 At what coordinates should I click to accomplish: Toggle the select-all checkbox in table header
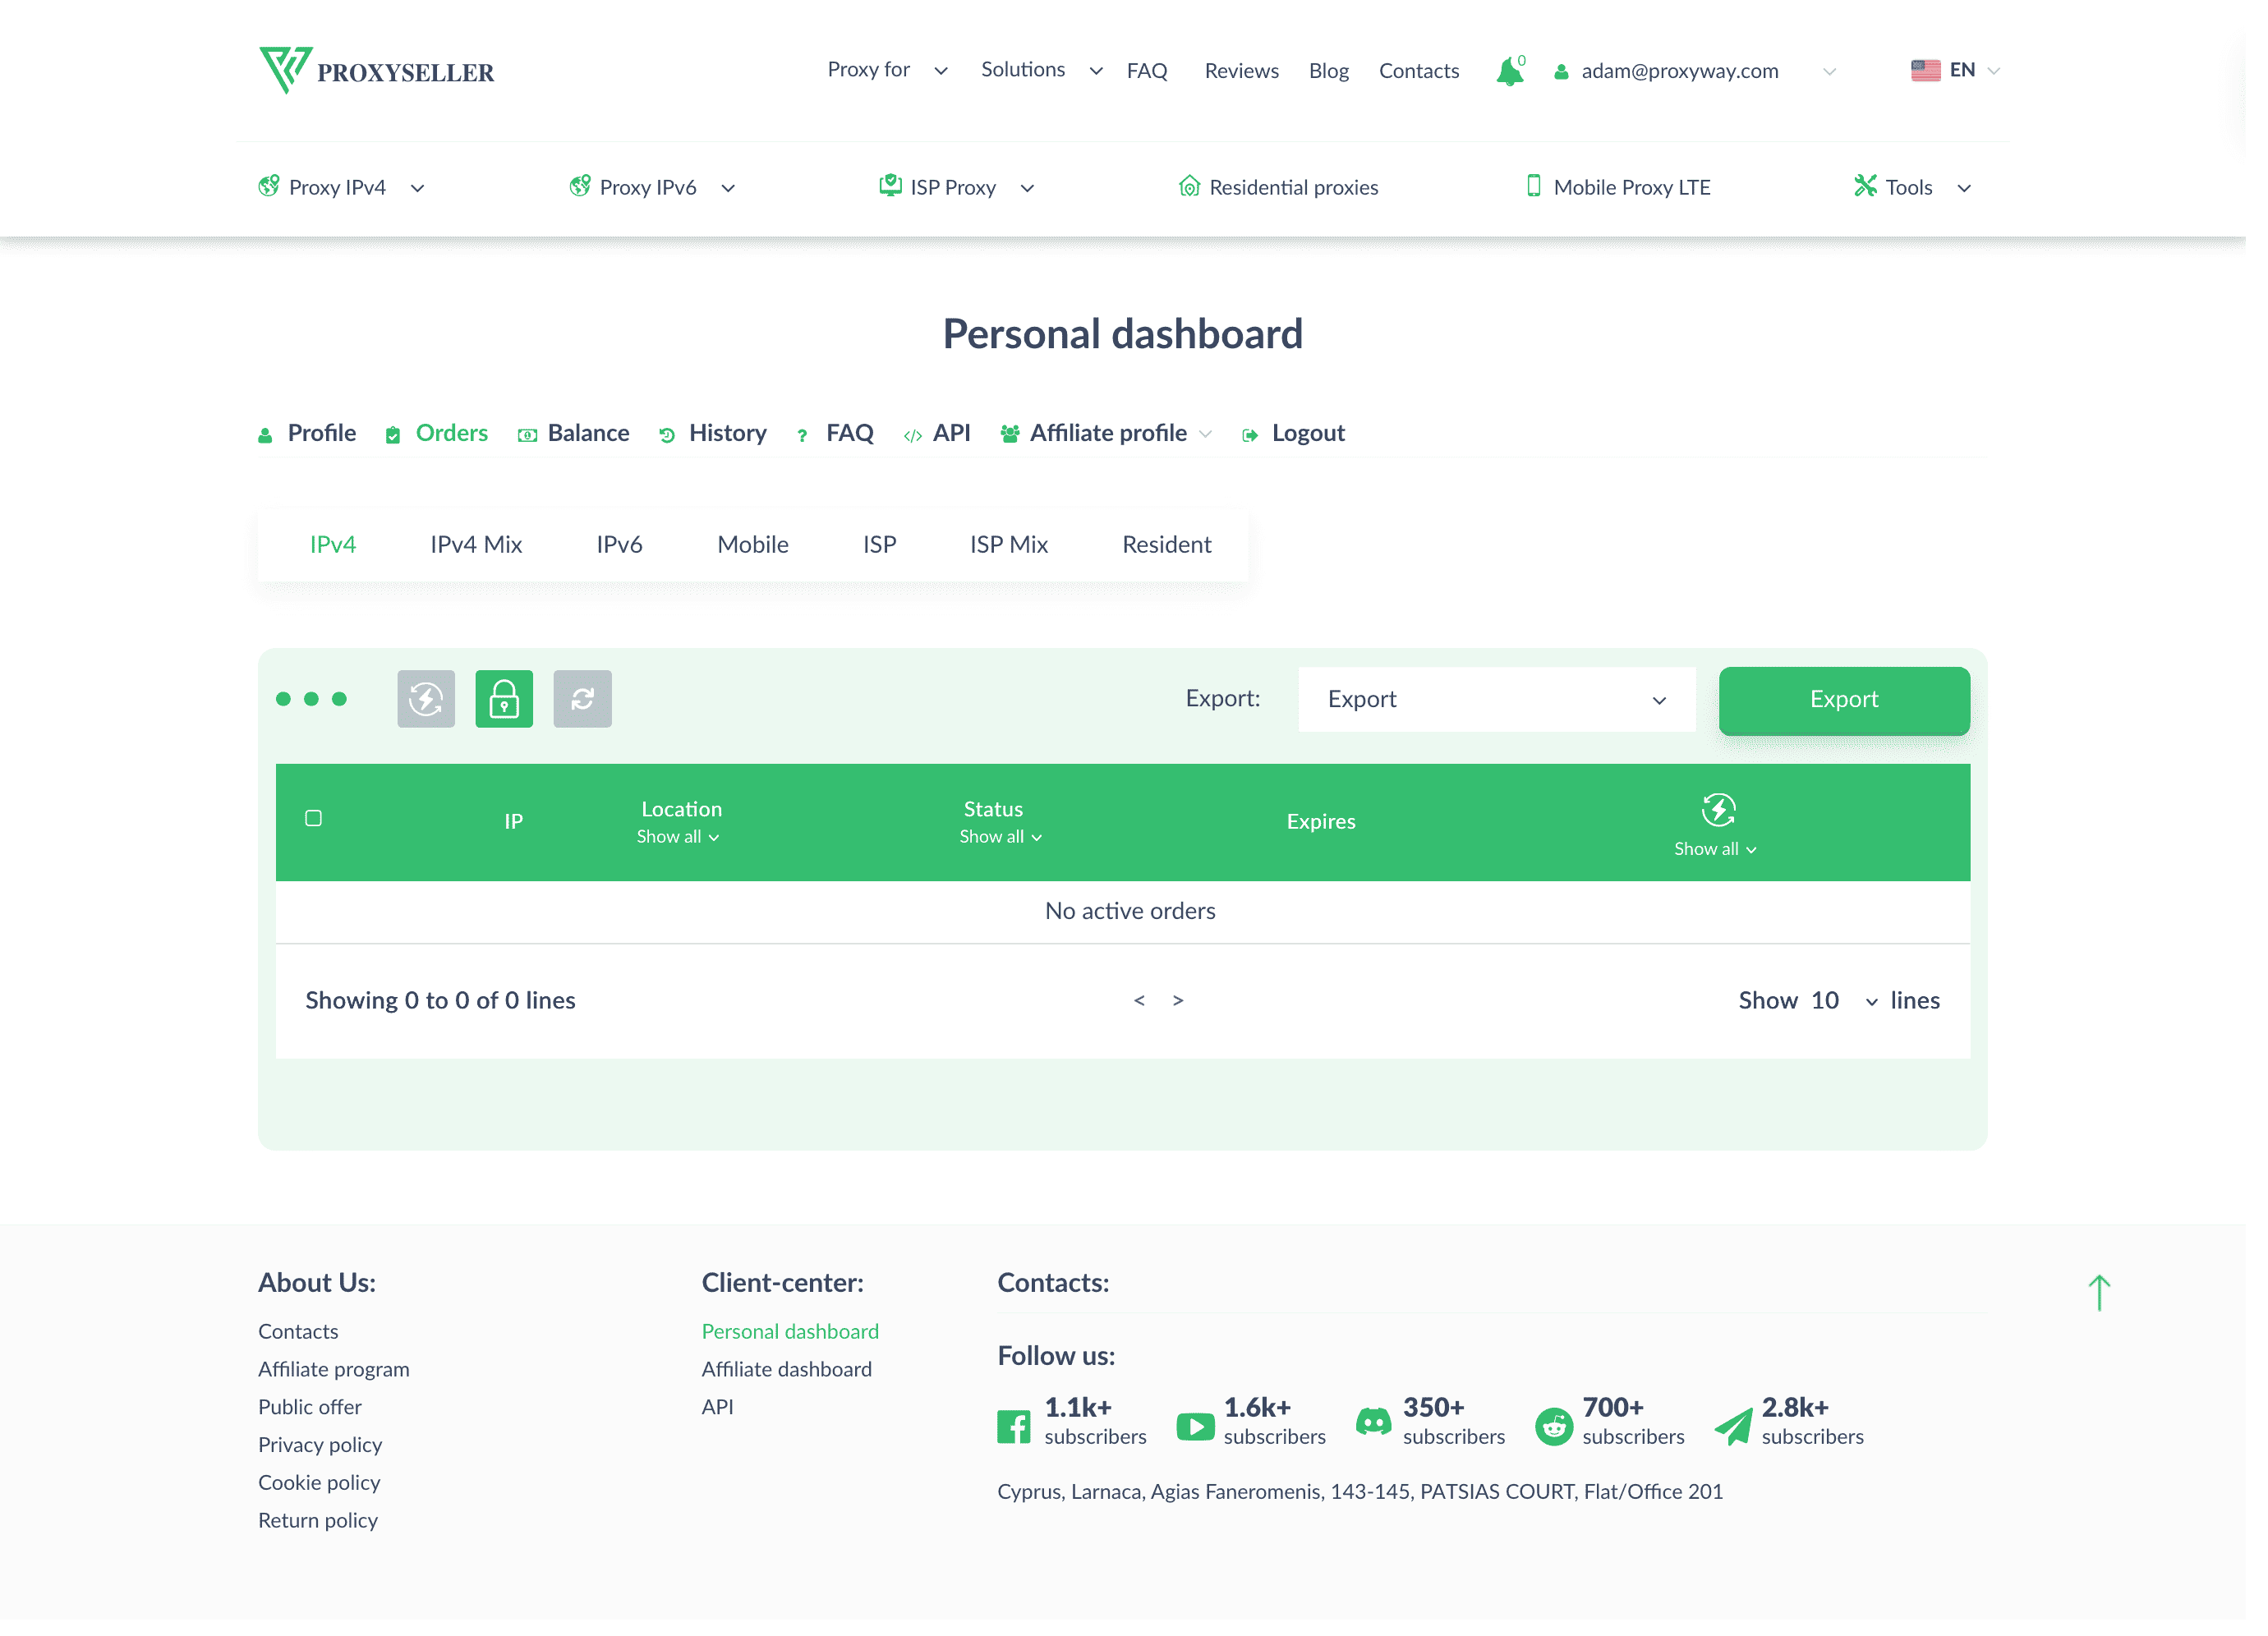[313, 818]
